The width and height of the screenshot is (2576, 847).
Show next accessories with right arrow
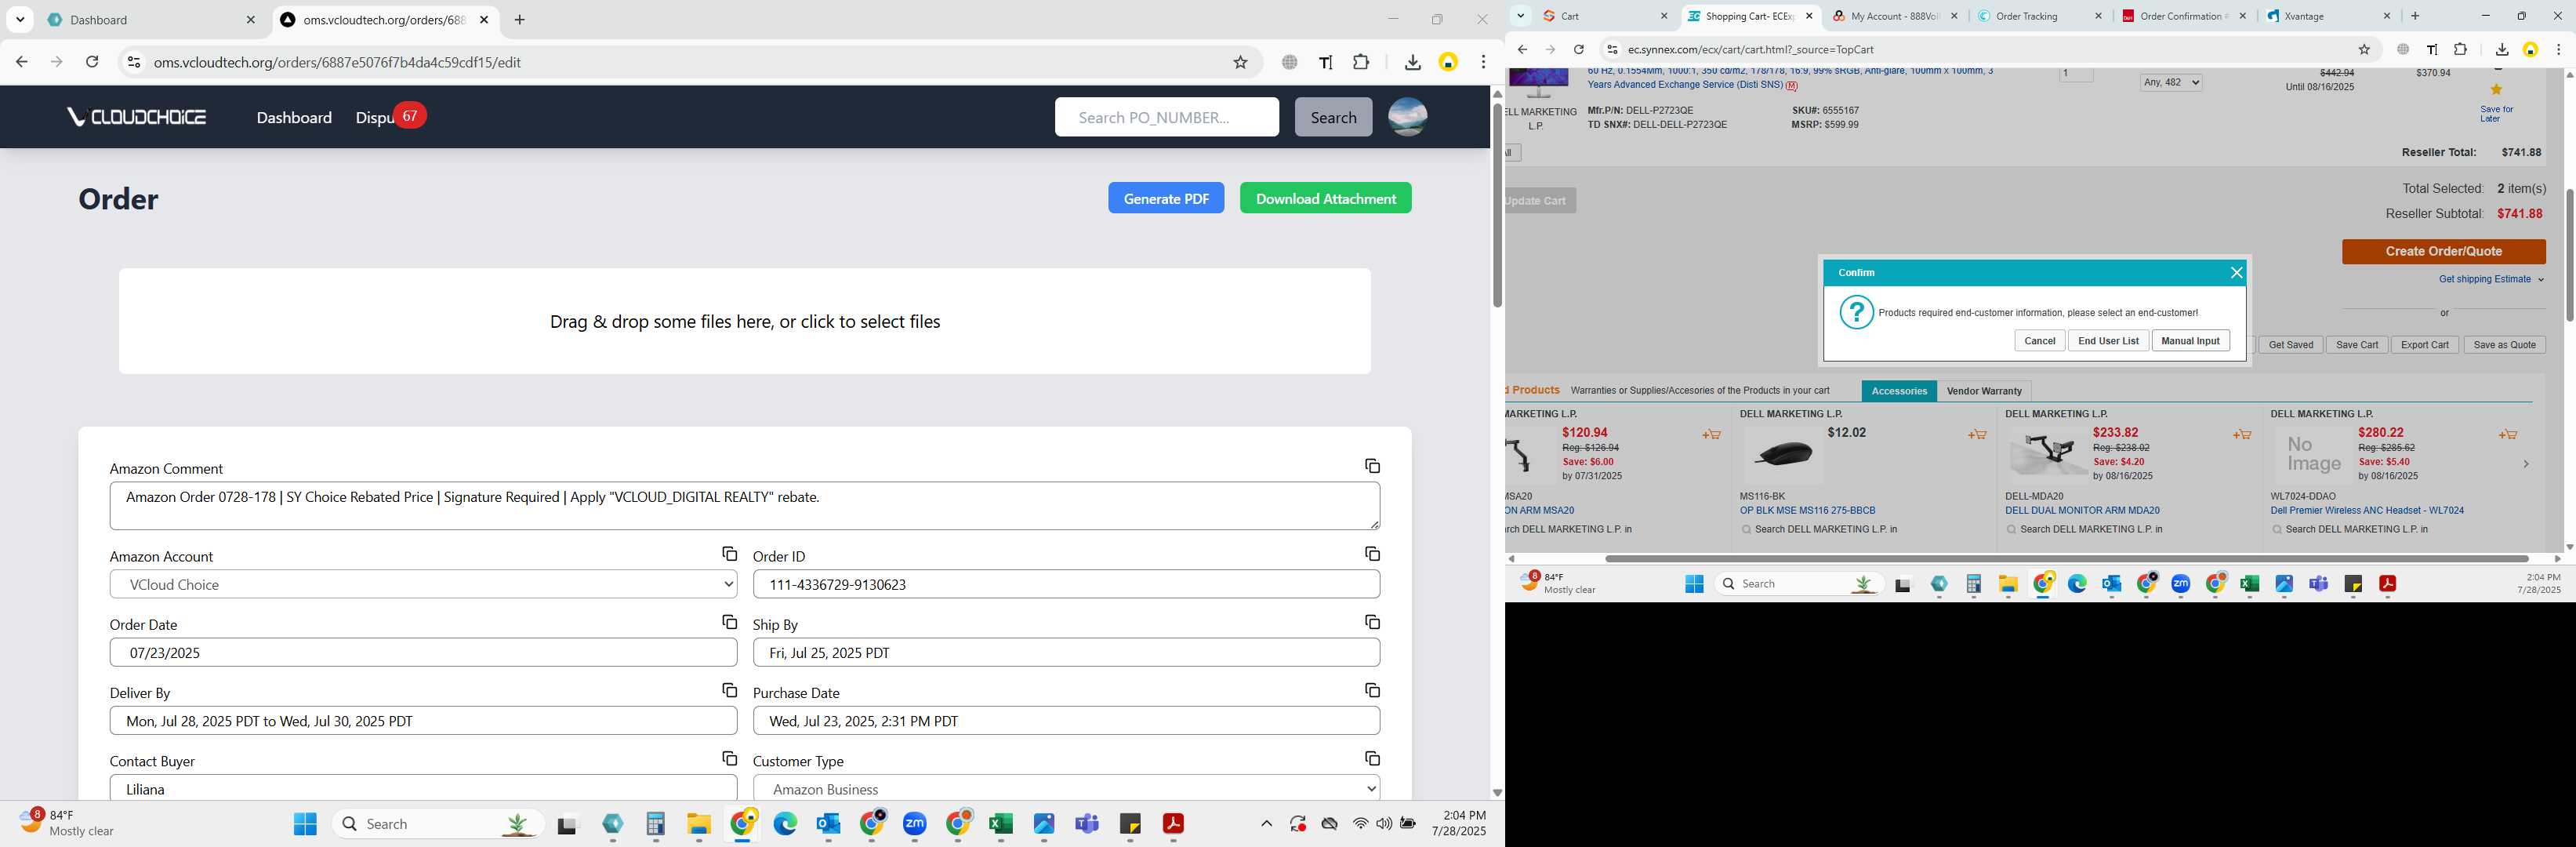(x=2525, y=464)
